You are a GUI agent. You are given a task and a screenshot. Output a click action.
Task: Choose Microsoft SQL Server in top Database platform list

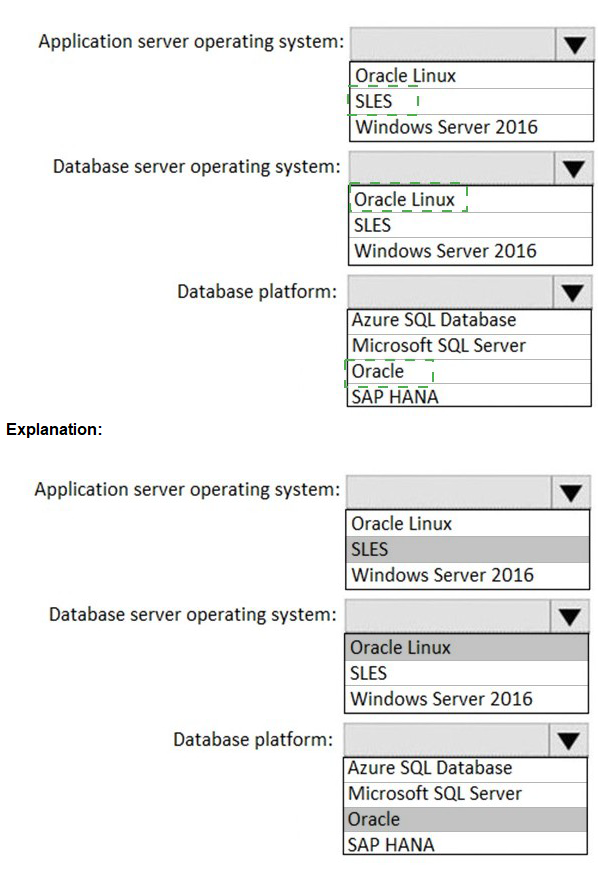[439, 346]
